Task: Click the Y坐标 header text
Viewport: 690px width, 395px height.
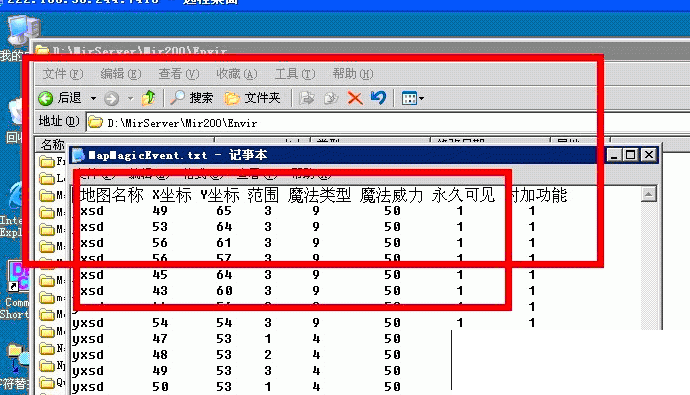Action: [220, 195]
